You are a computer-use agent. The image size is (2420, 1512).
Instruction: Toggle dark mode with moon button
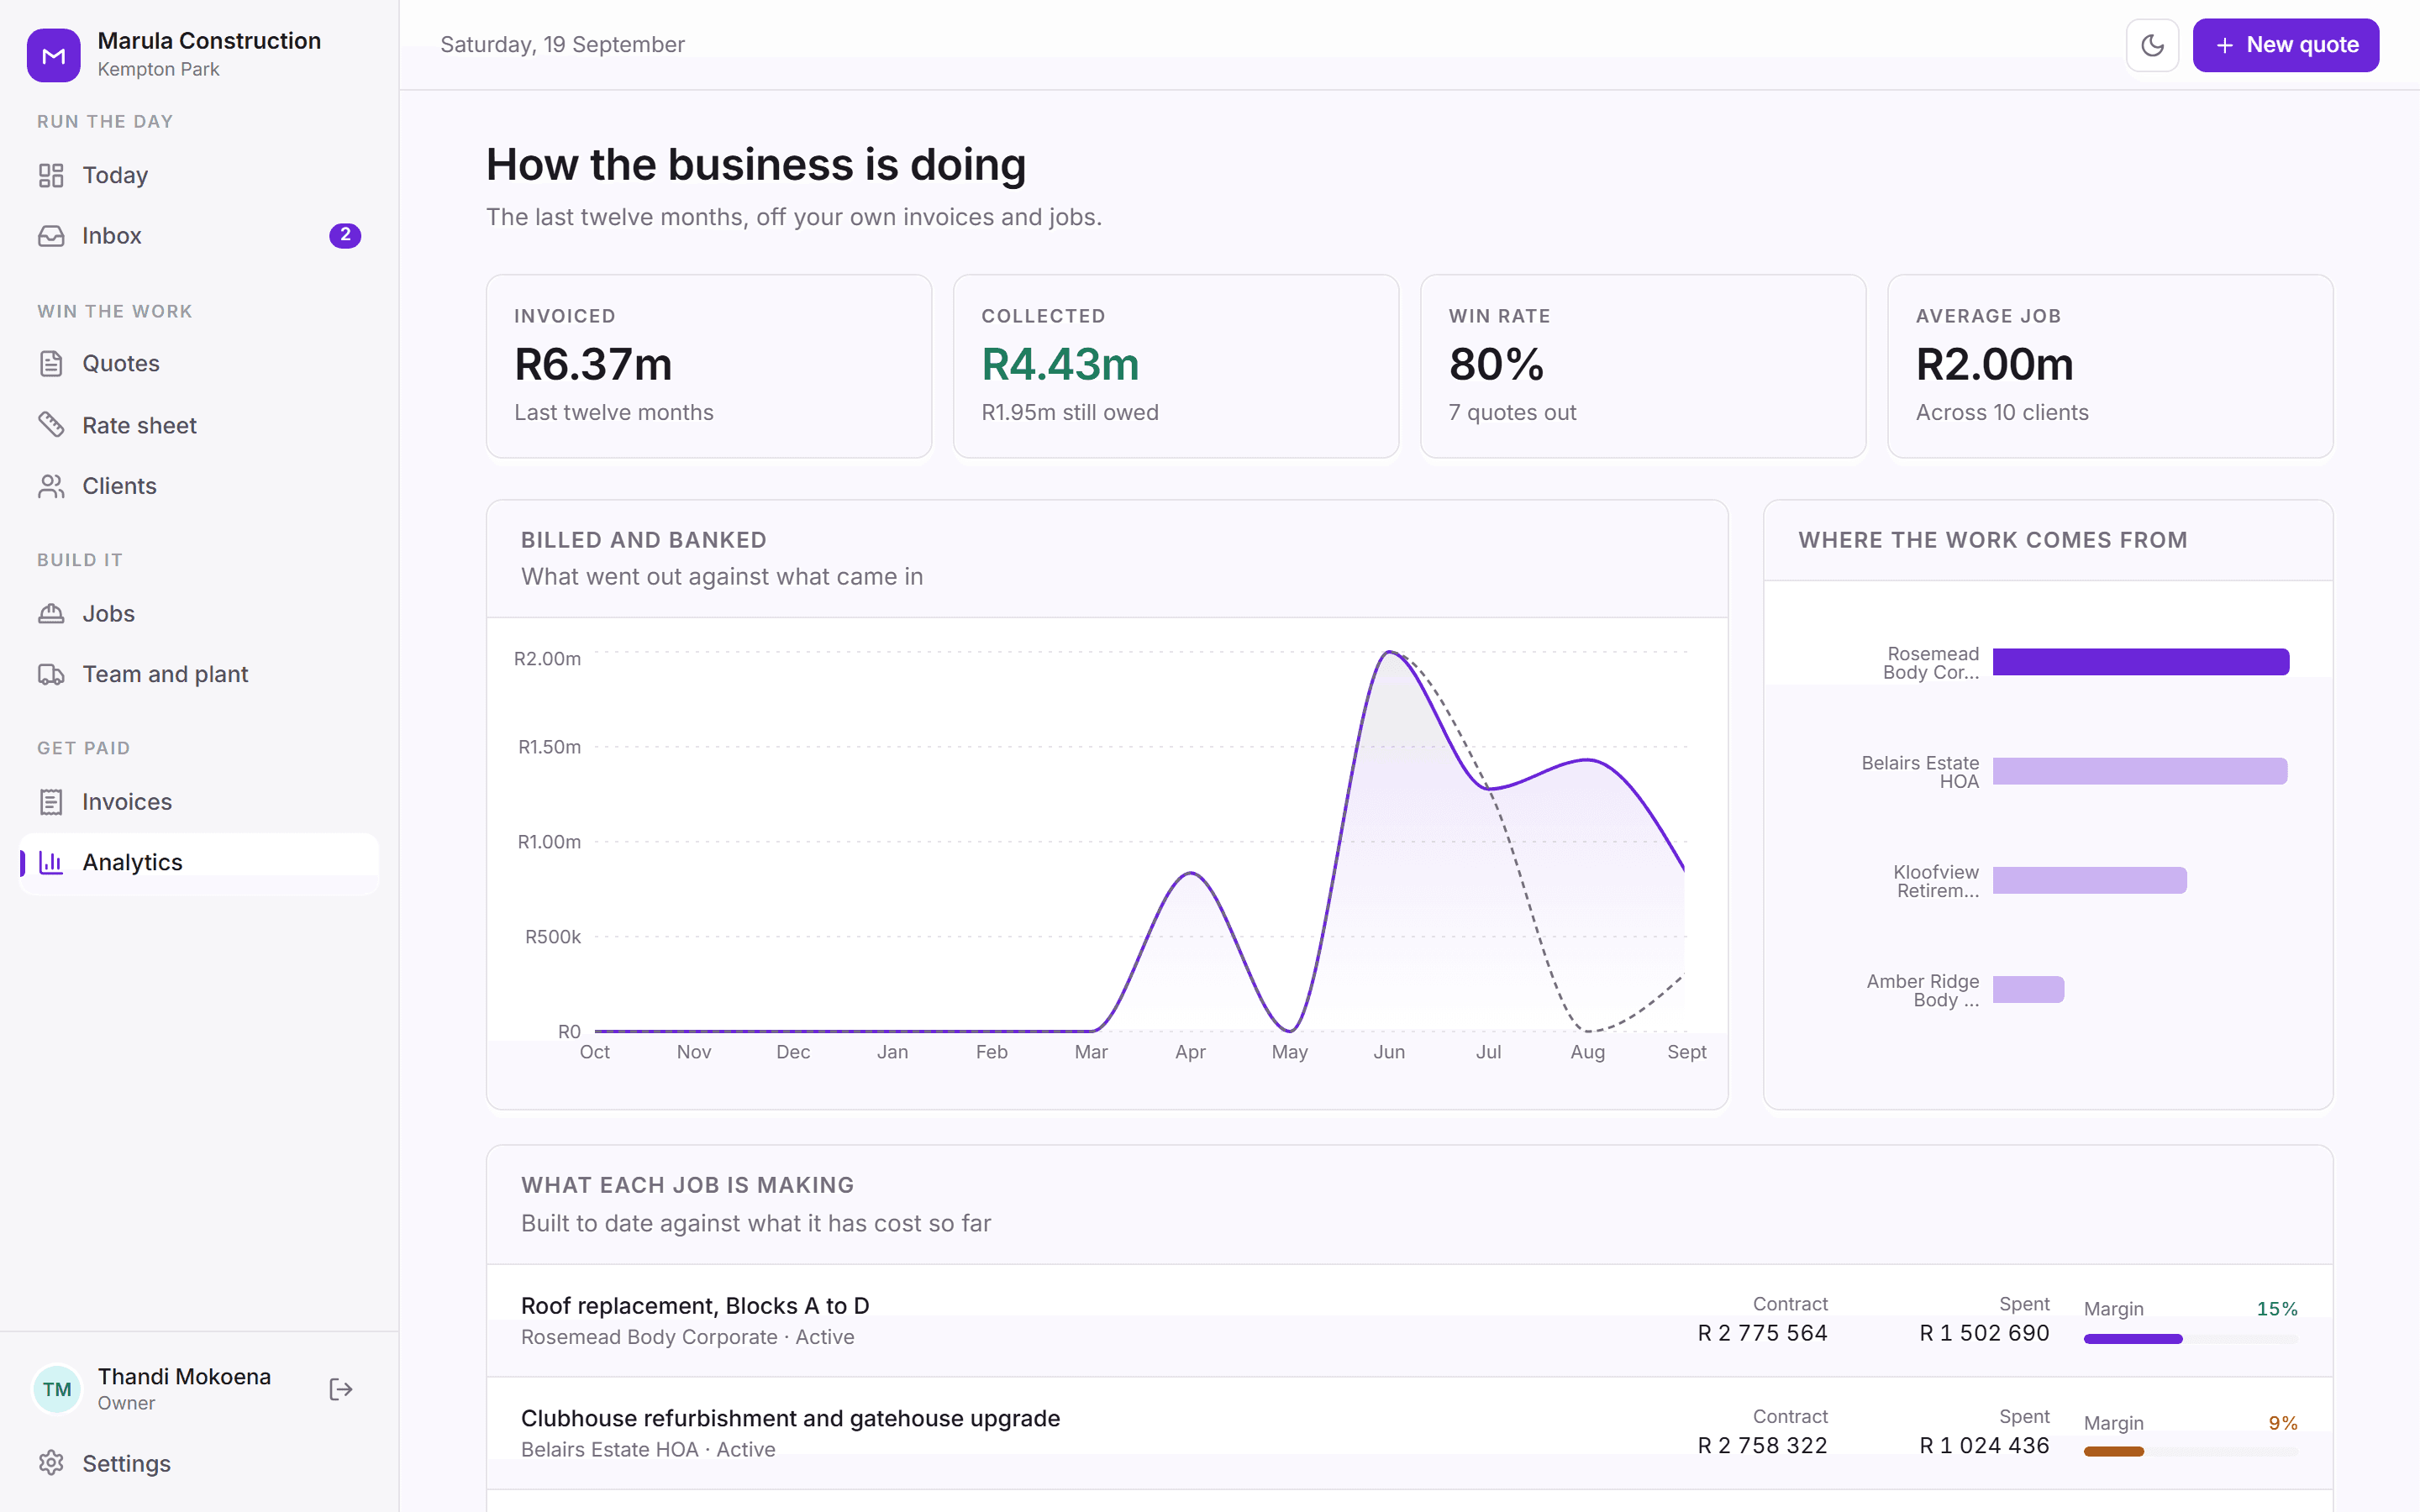pyautogui.click(x=2152, y=45)
